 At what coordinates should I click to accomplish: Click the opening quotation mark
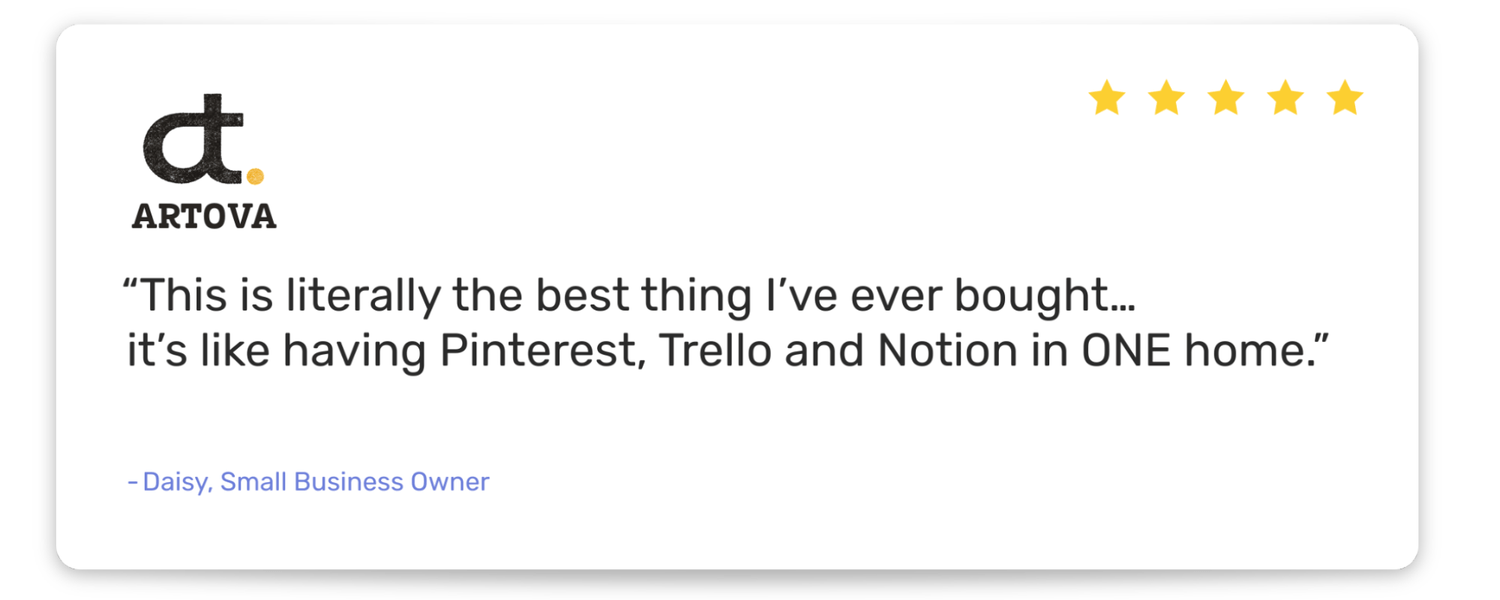click(x=130, y=285)
